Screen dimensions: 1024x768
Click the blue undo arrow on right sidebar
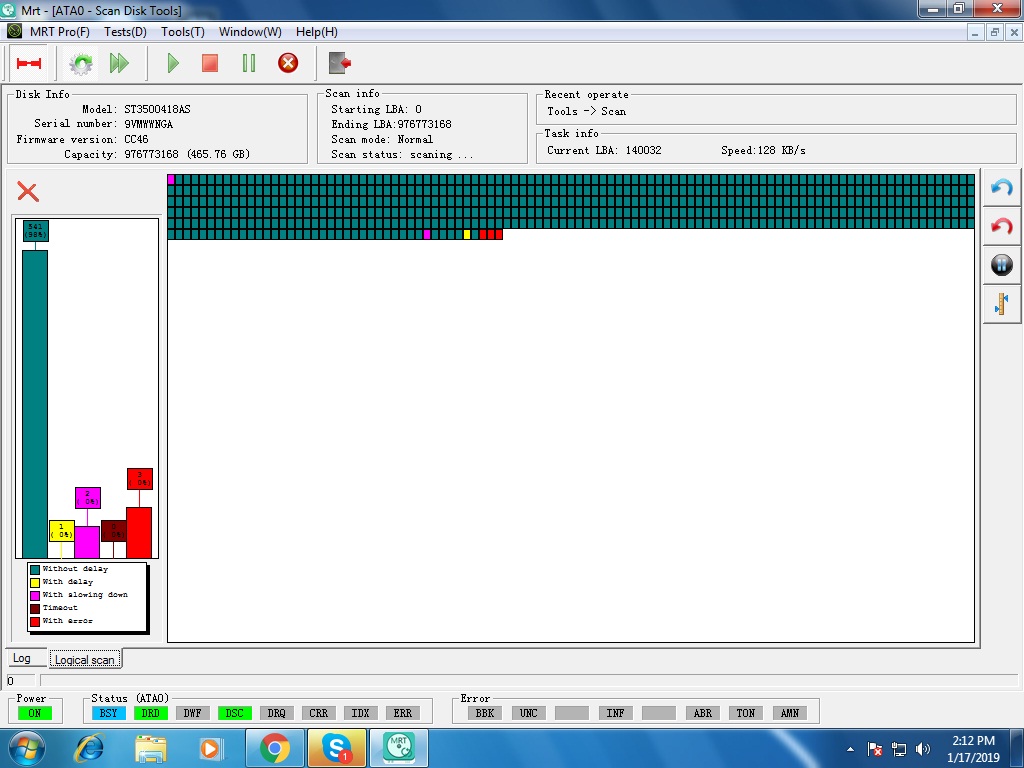tap(1002, 189)
